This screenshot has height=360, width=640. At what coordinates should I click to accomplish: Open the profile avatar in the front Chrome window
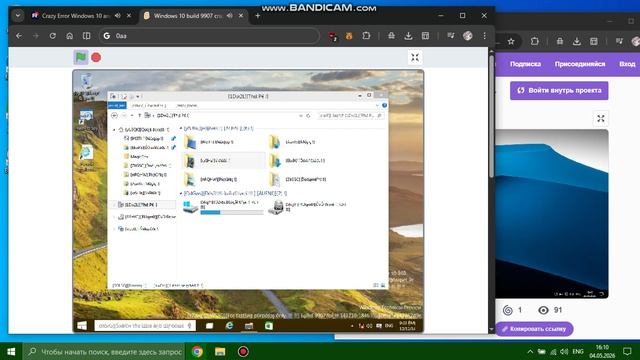[x=468, y=36]
